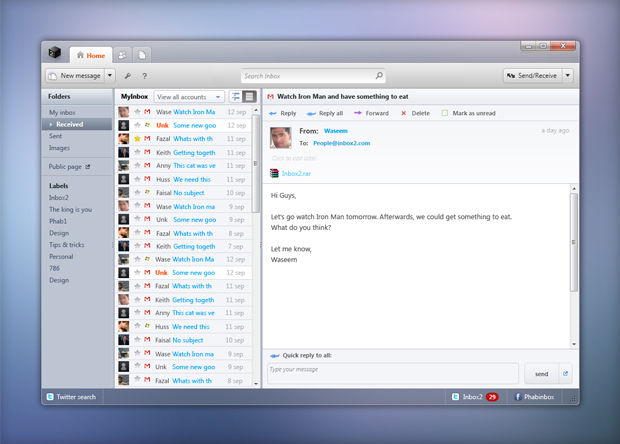620x444 pixels.
Task: Click the send button
Action: point(542,374)
